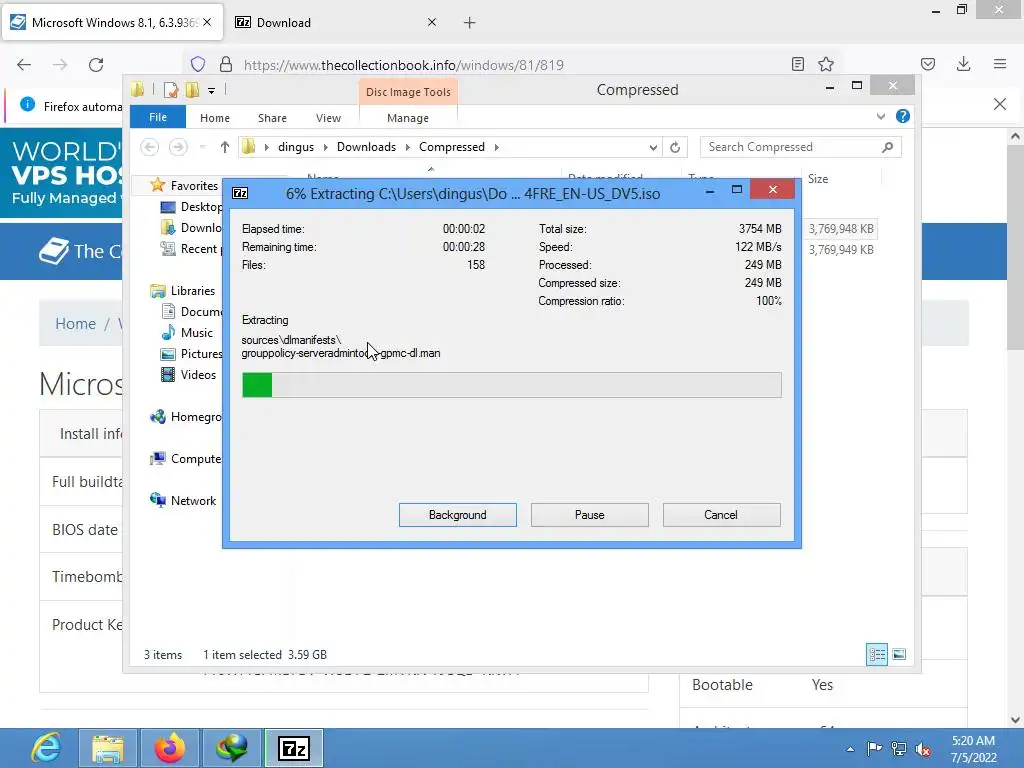
Task: Click 7-Zip icon in extraction dialog title
Action: (x=240, y=193)
